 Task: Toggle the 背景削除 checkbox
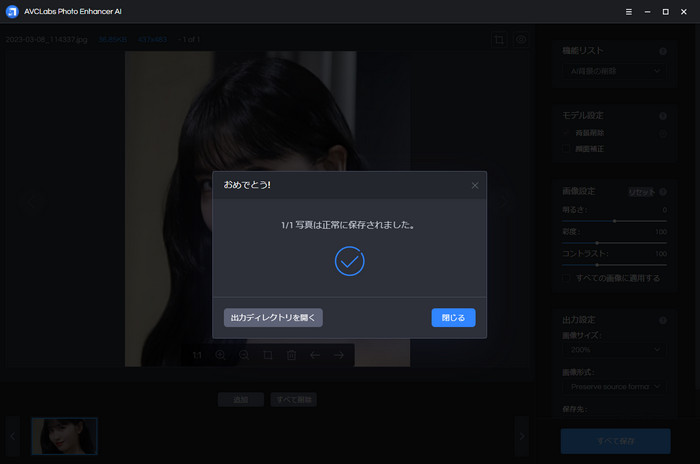(566, 133)
